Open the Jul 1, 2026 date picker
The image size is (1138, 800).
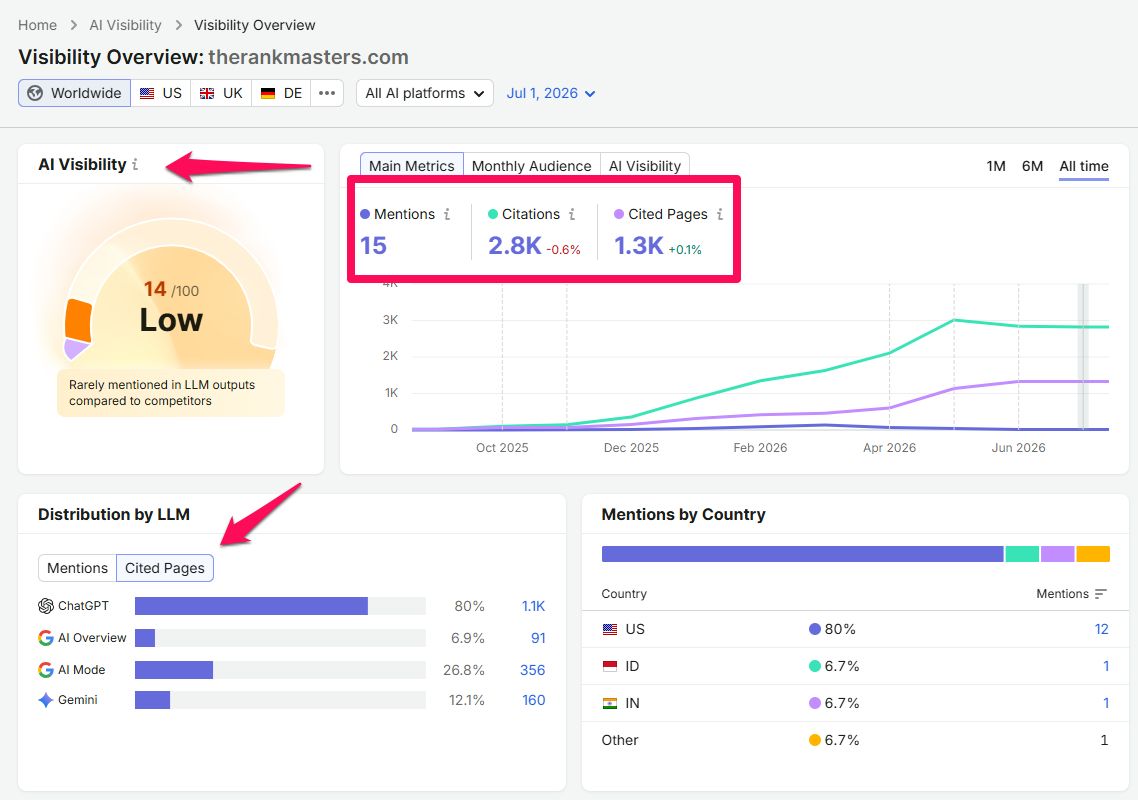(x=551, y=93)
